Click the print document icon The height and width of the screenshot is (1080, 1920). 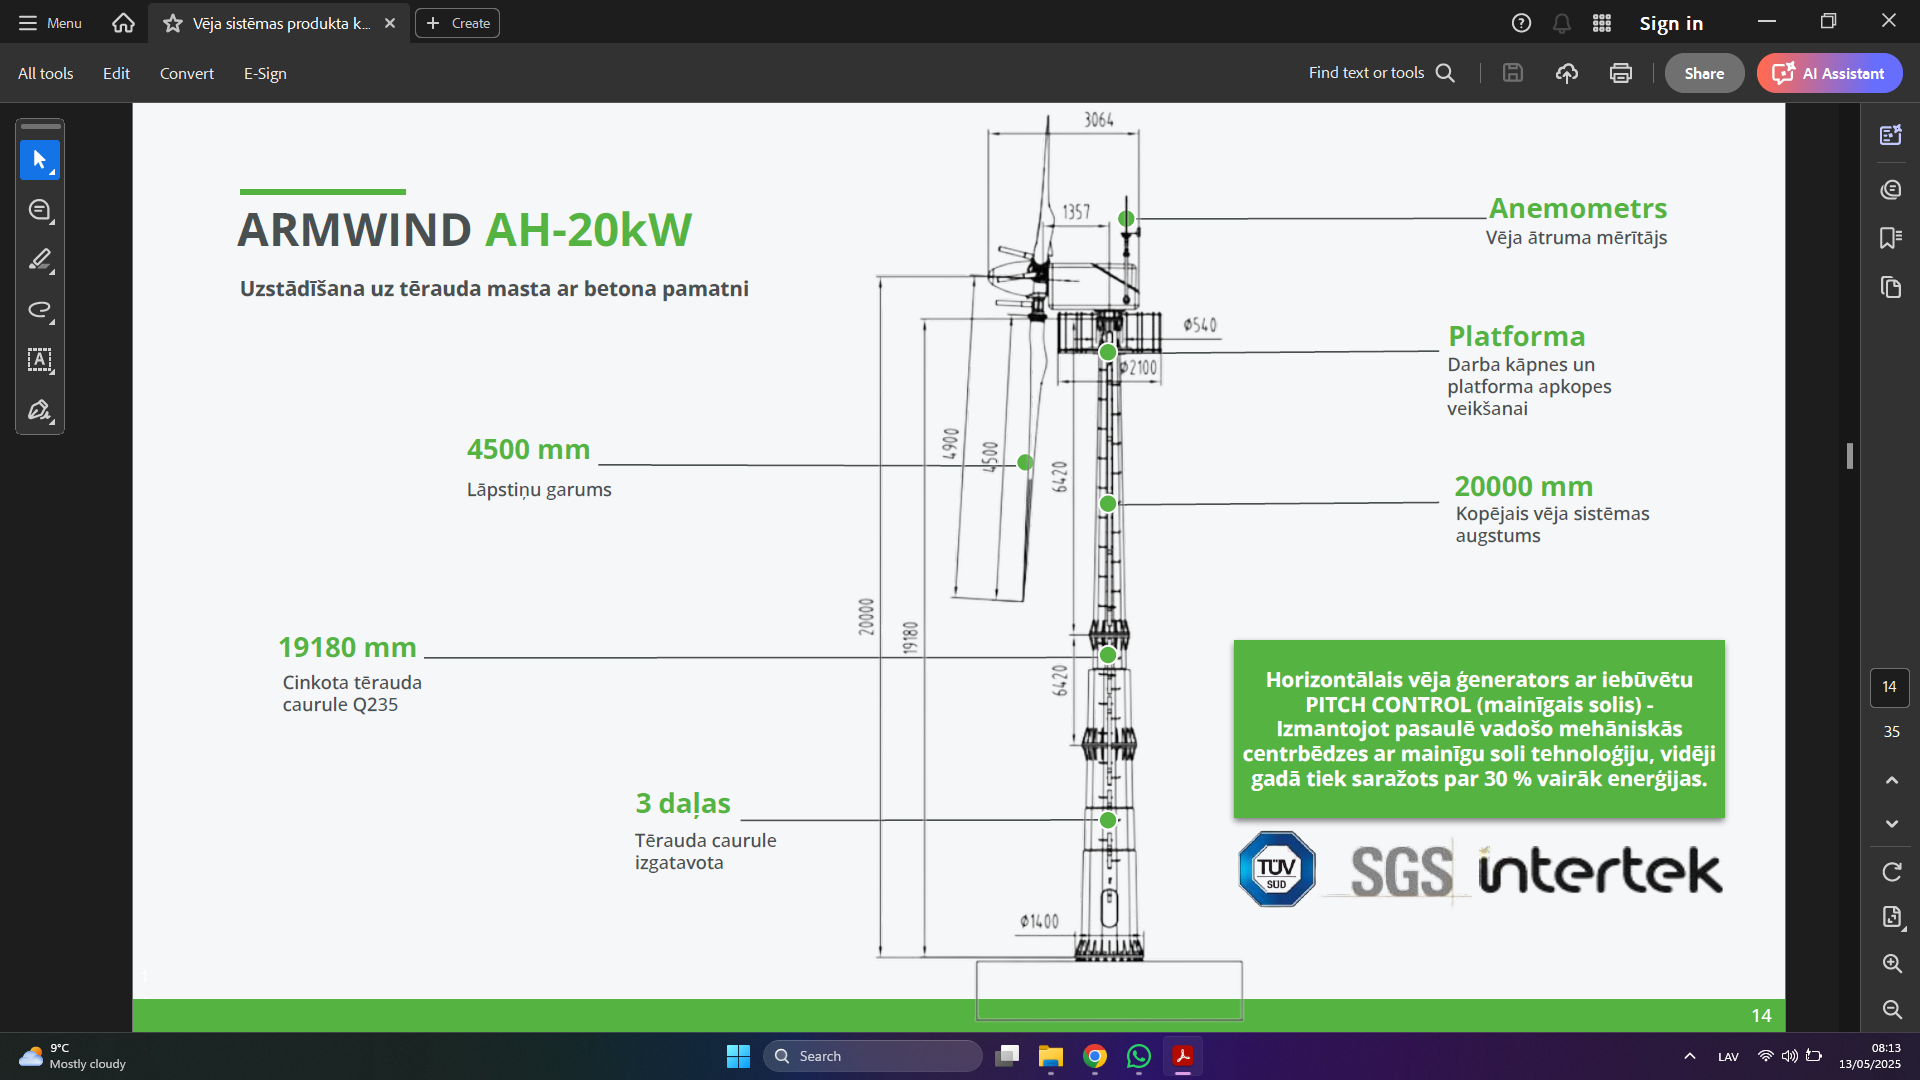1620,73
